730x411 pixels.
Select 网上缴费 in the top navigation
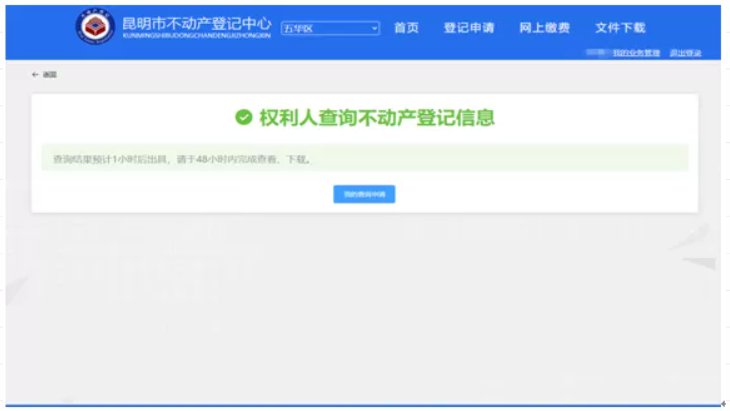click(545, 28)
